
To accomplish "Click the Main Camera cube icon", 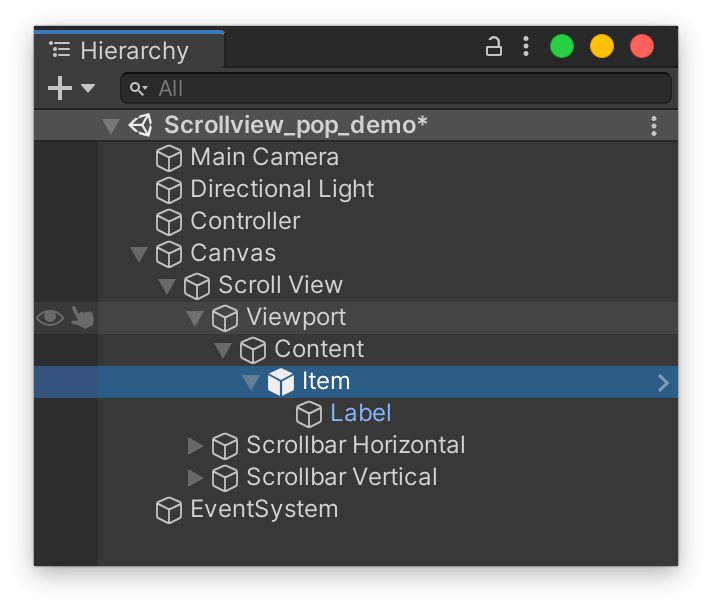I will coord(169,158).
